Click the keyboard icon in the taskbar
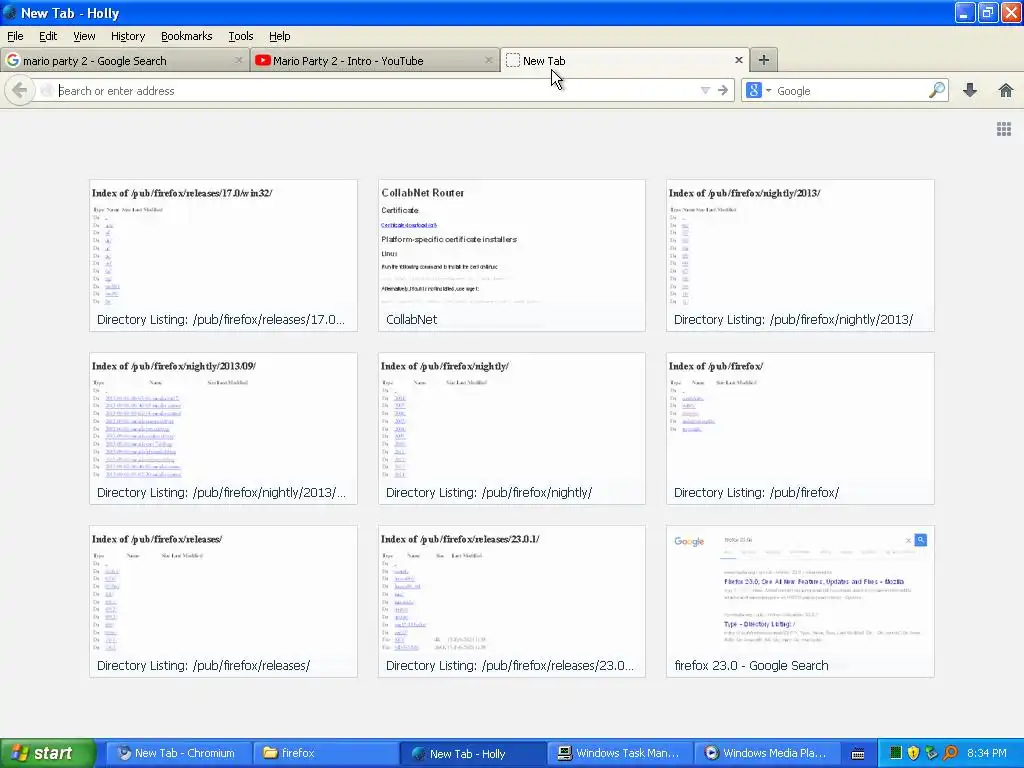 pos(858,754)
